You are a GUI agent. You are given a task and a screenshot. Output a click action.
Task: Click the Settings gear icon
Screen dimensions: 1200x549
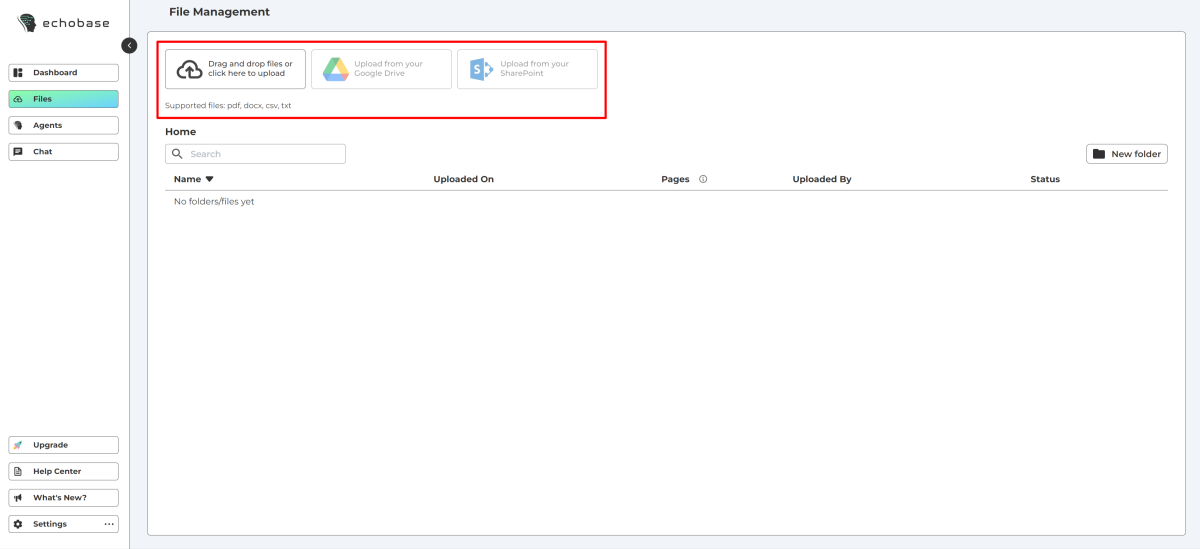[18, 524]
